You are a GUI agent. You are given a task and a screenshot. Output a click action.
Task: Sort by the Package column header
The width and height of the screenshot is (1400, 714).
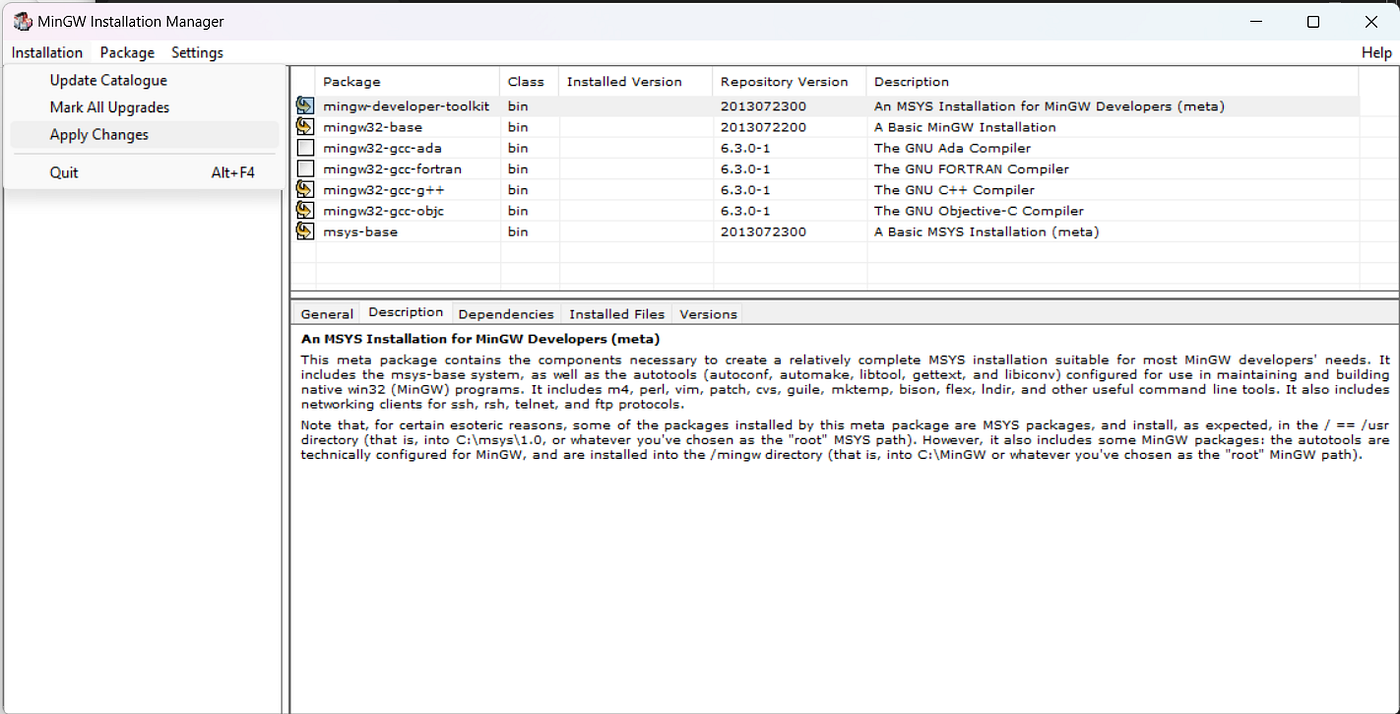tap(408, 81)
